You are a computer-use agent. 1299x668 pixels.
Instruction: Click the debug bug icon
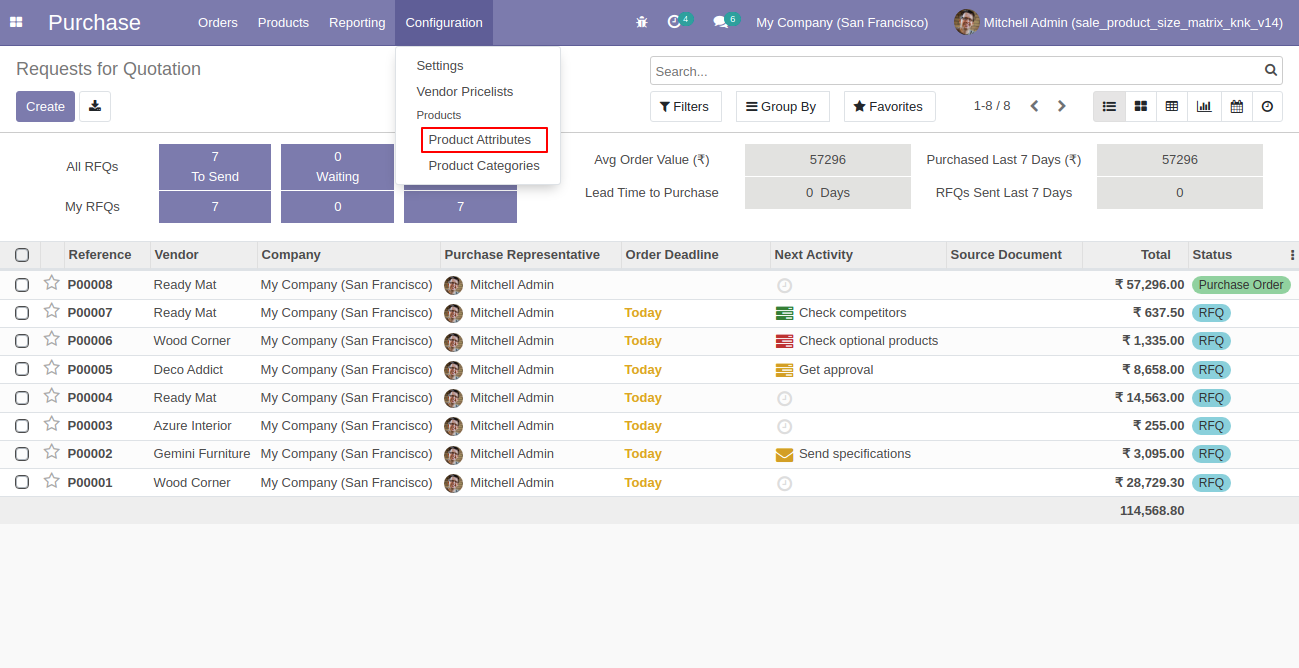(x=642, y=22)
